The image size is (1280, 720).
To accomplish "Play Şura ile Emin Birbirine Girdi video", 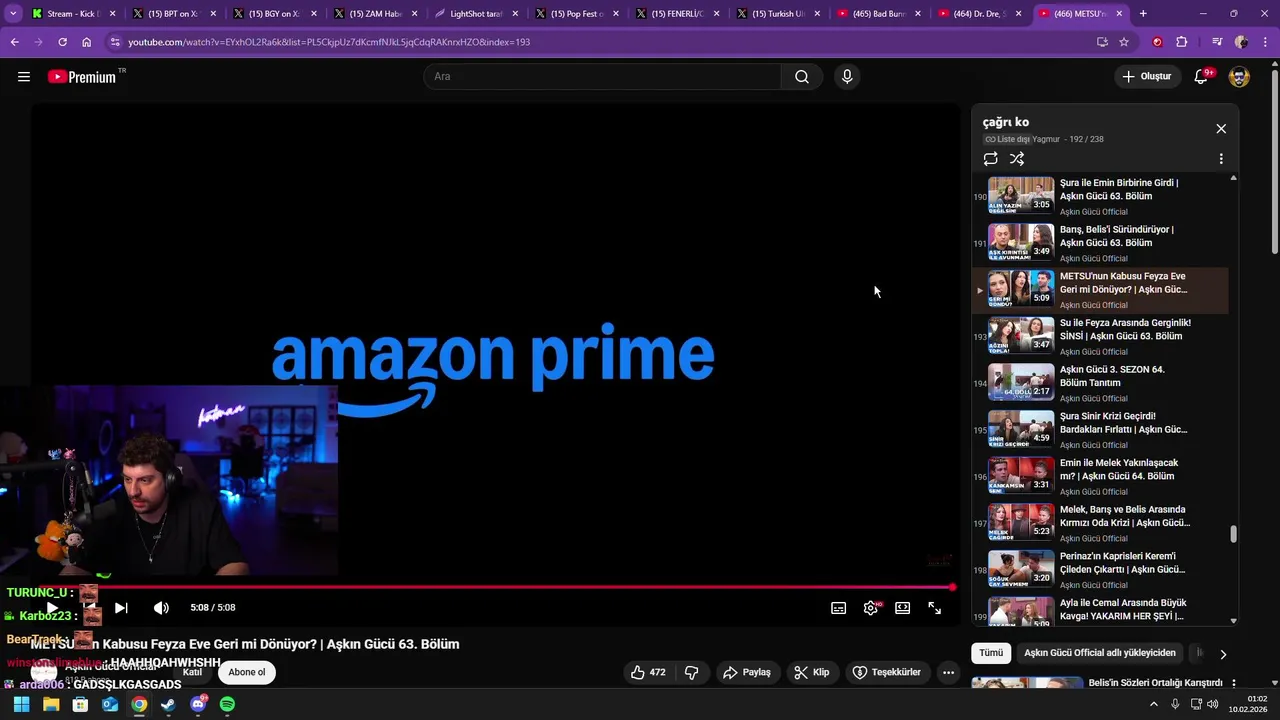I will click(1100, 197).
